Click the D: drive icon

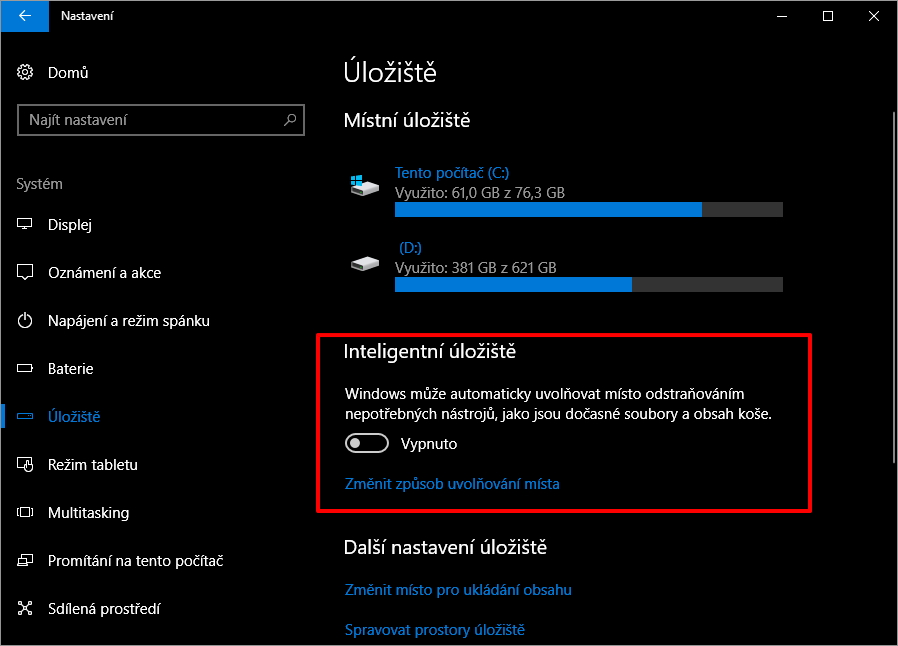pos(365,264)
